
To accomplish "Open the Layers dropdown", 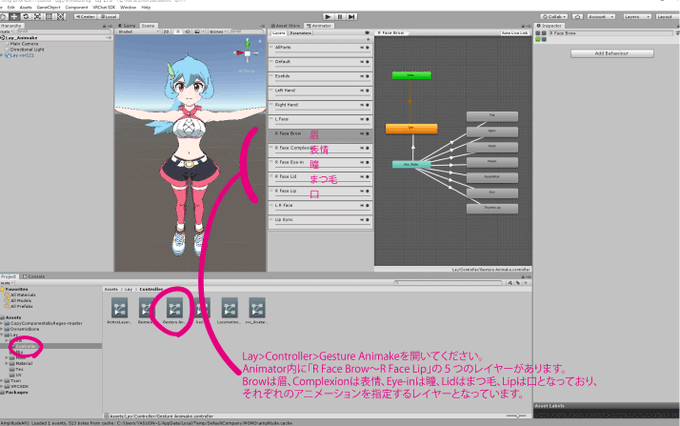I will tap(637, 16).
